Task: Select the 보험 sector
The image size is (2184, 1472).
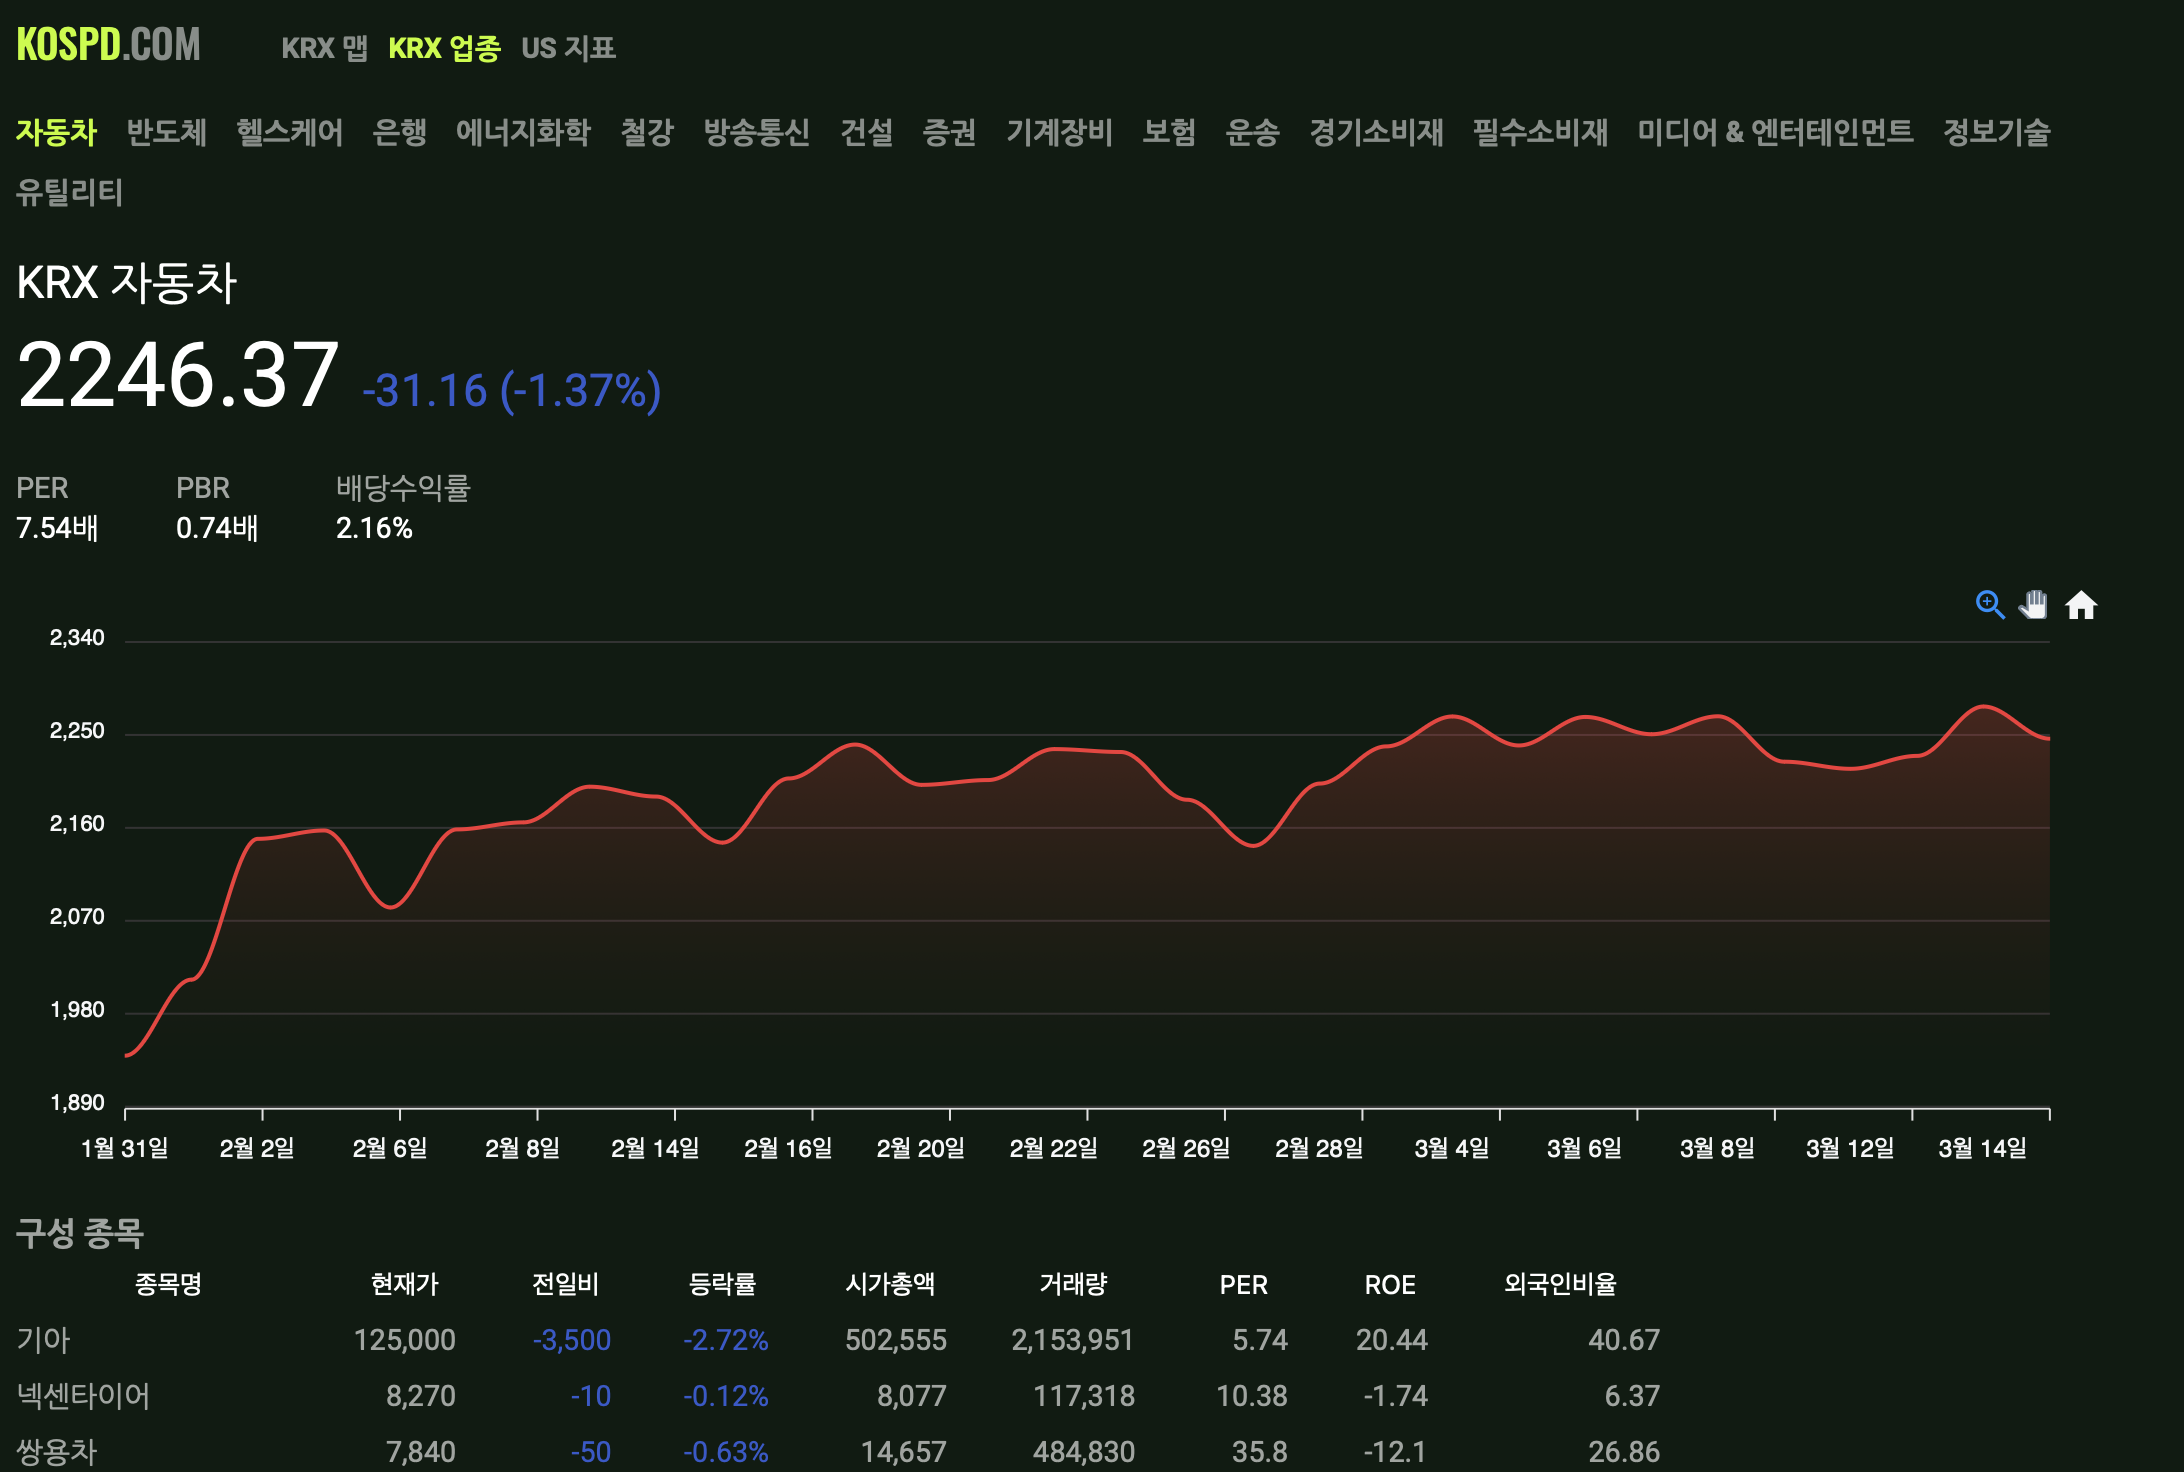Action: pos(1169,132)
